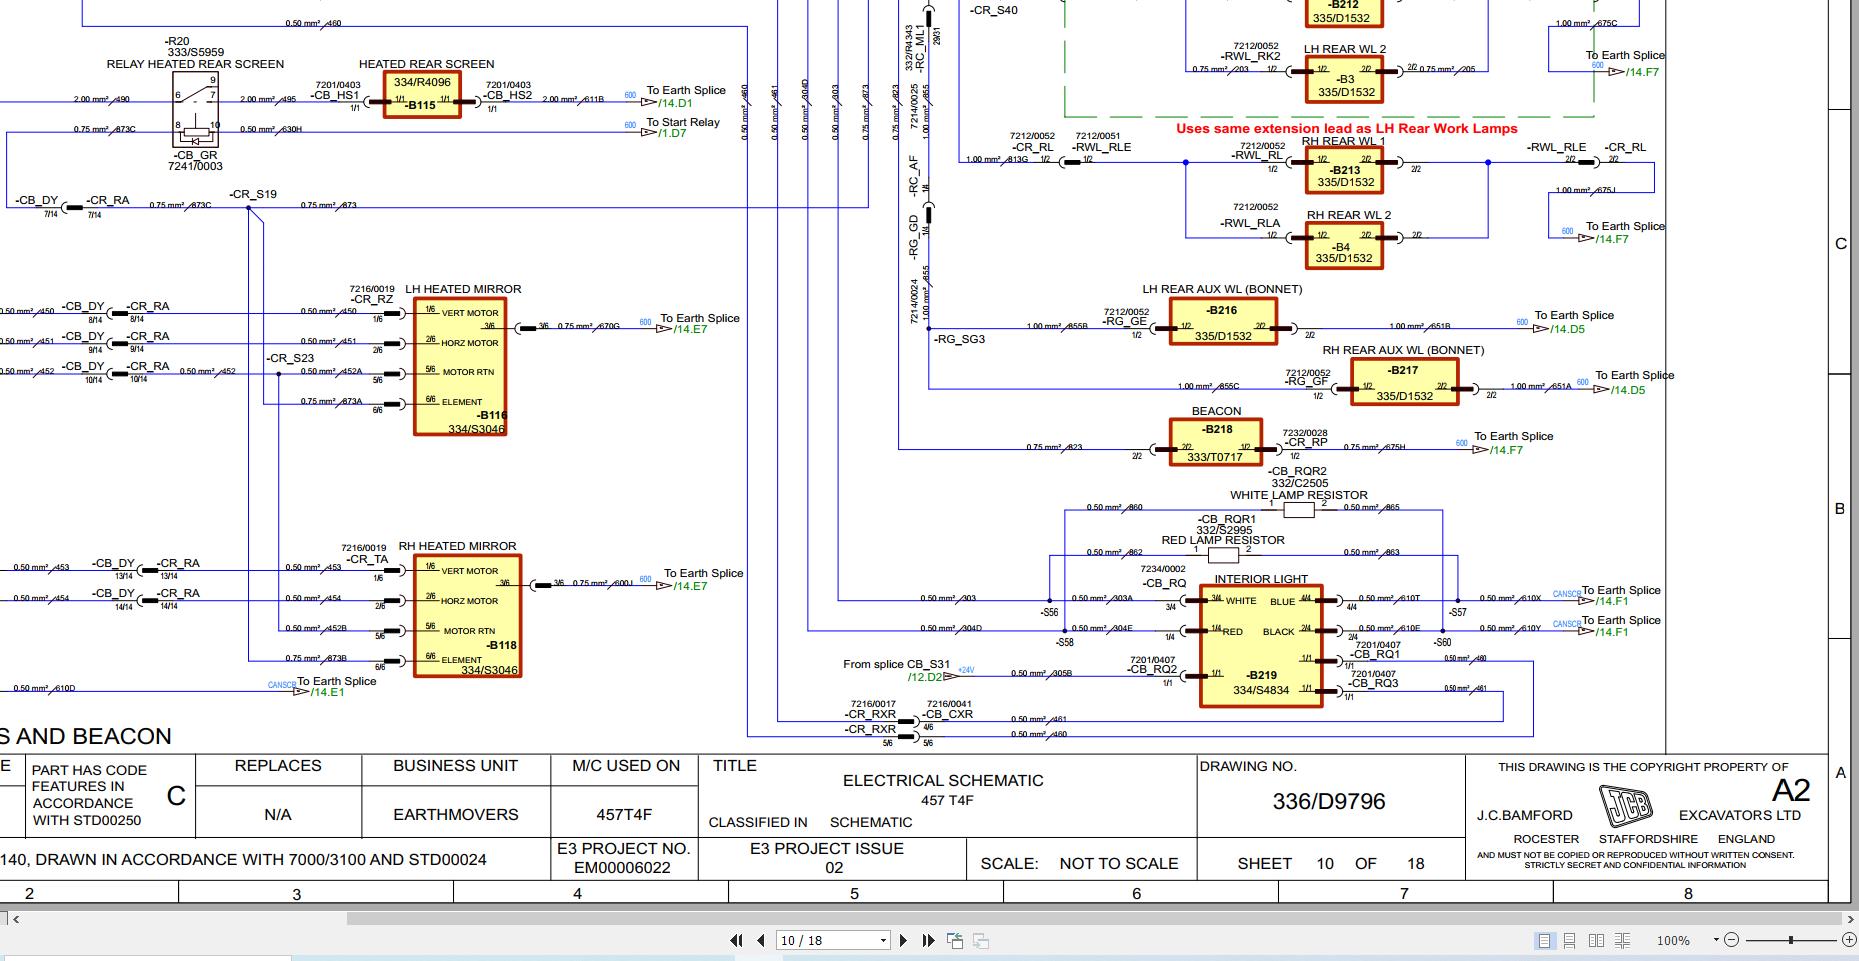Screen dimensions: 1859x961
Task: Expand the zoom percentage dropdown
Action: pyautogui.click(x=1716, y=940)
